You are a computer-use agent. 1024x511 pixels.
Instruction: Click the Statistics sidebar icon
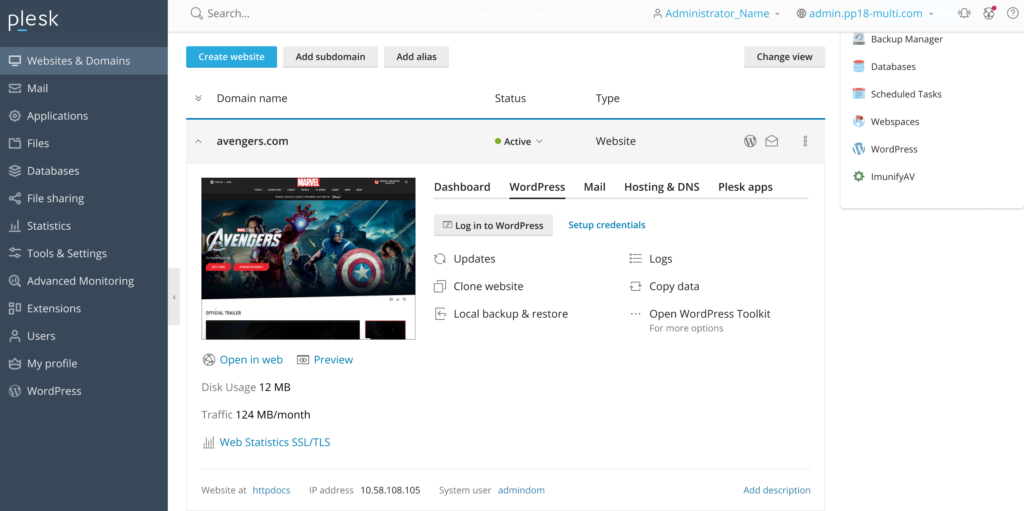pos(14,226)
